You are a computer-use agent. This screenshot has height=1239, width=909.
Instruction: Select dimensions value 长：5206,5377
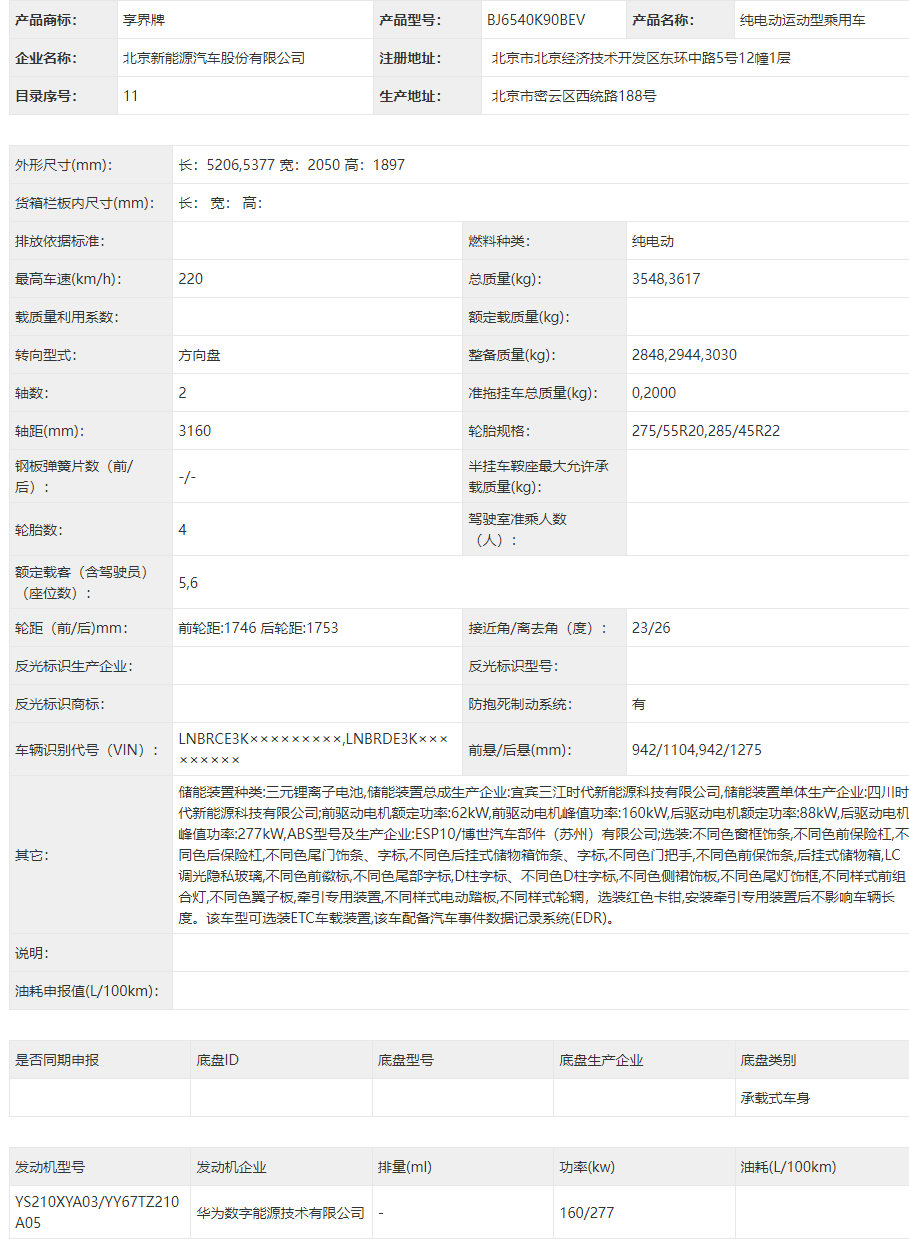[x=227, y=165]
